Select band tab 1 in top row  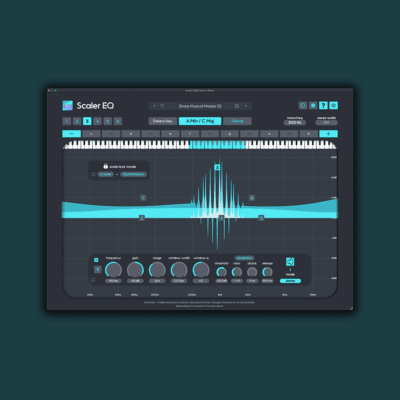(x=67, y=121)
